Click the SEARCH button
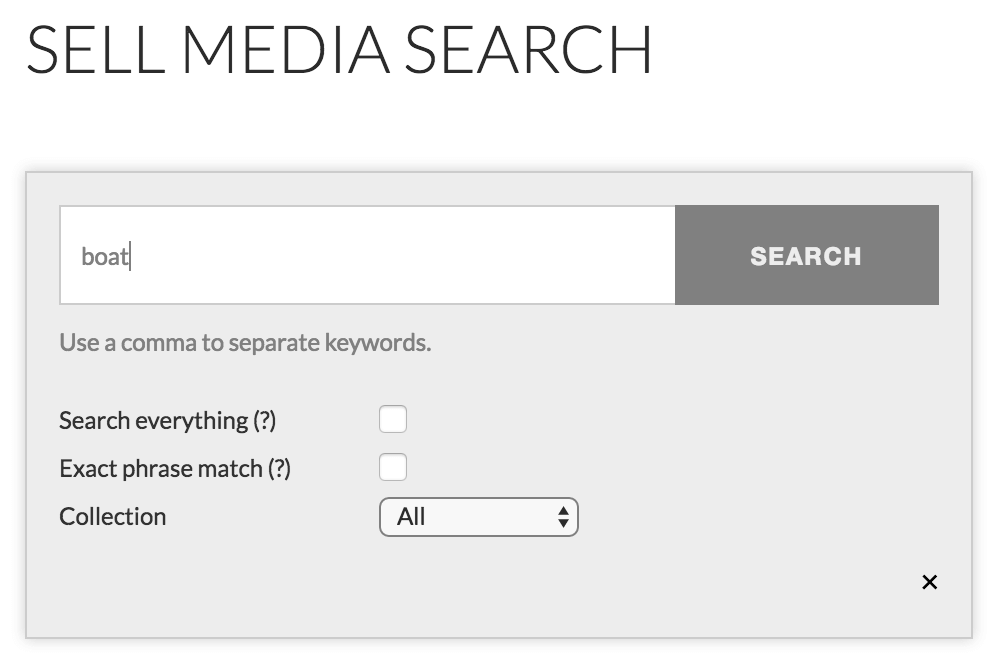Screen dimensions: 997x666 [806, 255]
